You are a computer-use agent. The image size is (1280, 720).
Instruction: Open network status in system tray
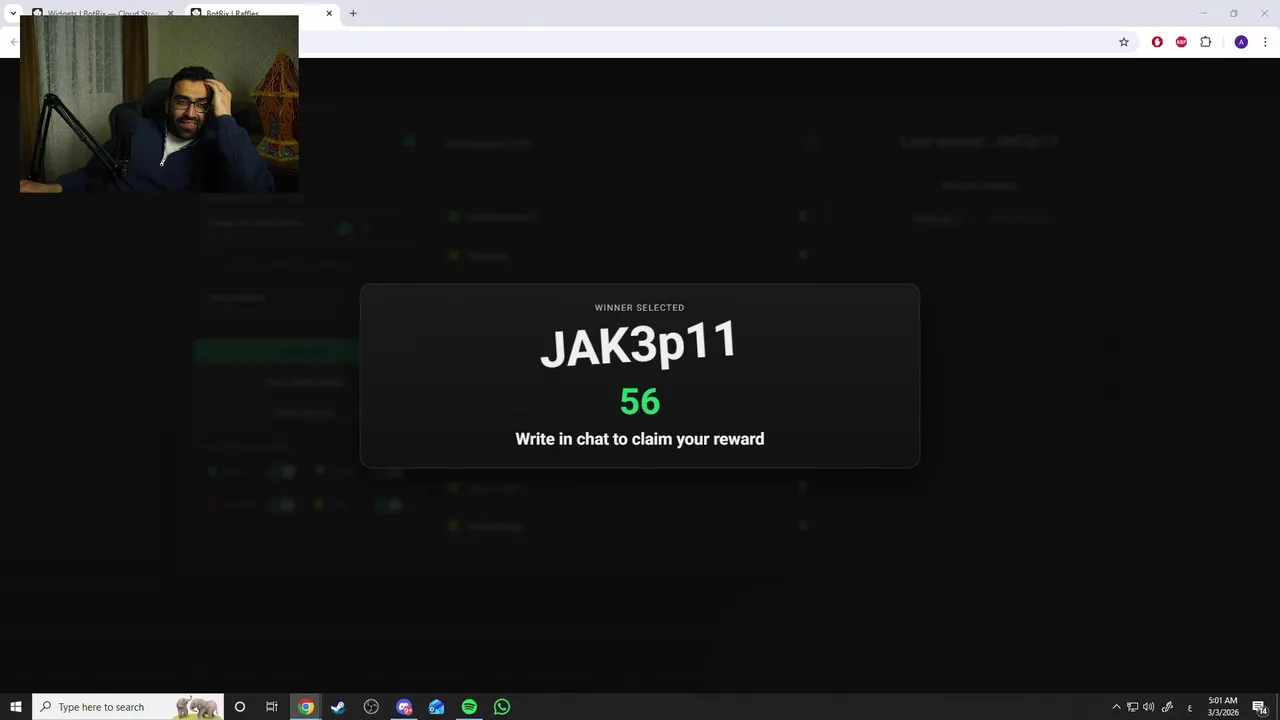click(x=1133, y=707)
